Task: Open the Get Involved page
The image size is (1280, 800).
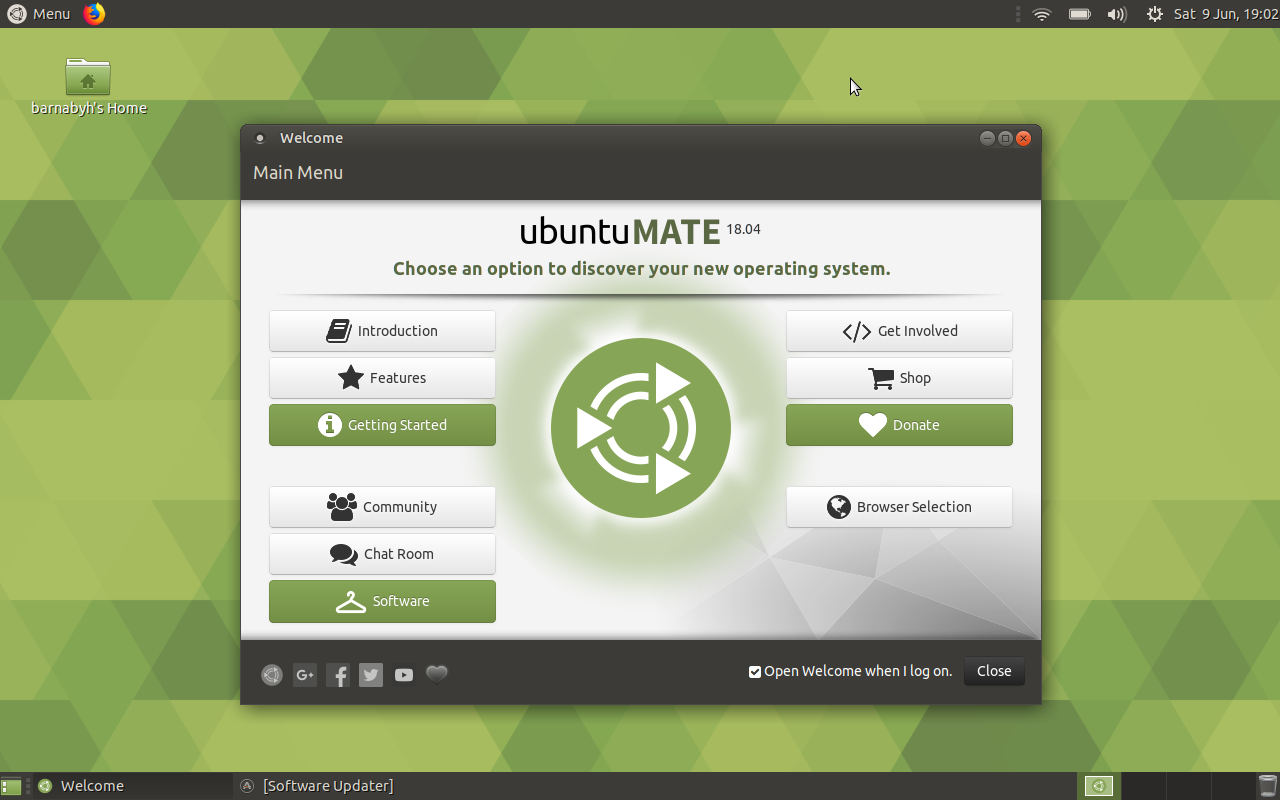Action: coord(899,331)
